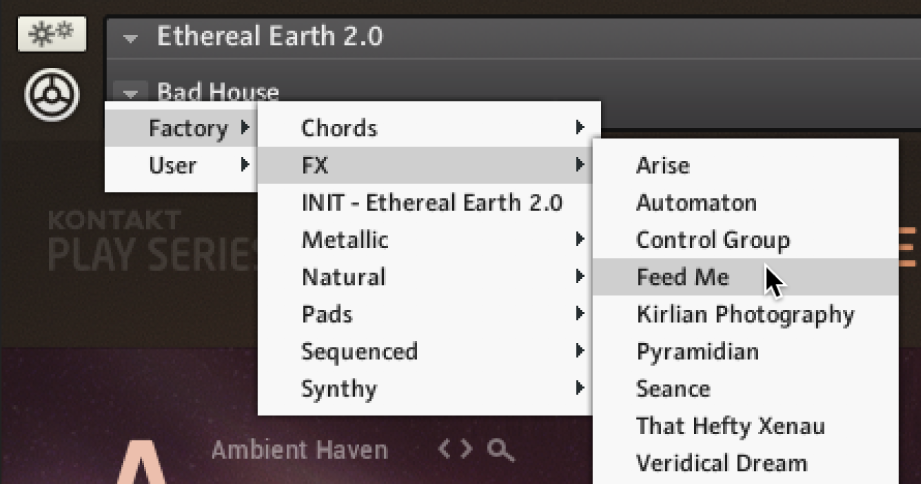Expand the Sequenced category submenu
Viewport: 921px width, 484px height.
430,352
